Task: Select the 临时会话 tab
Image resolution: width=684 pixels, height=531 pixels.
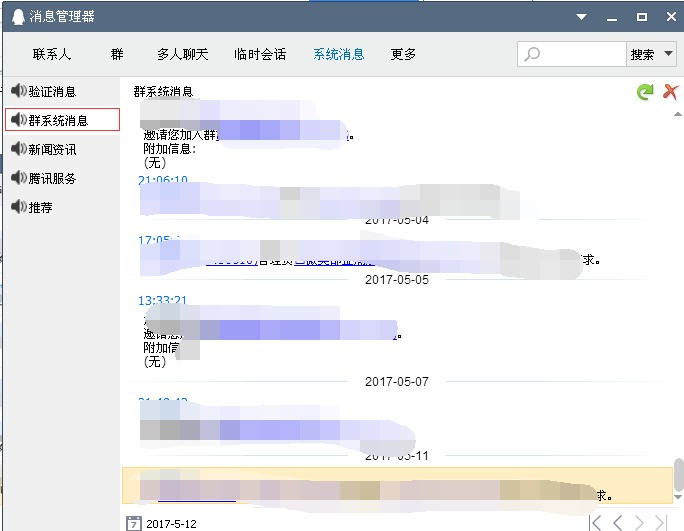Action: coord(260,54)
